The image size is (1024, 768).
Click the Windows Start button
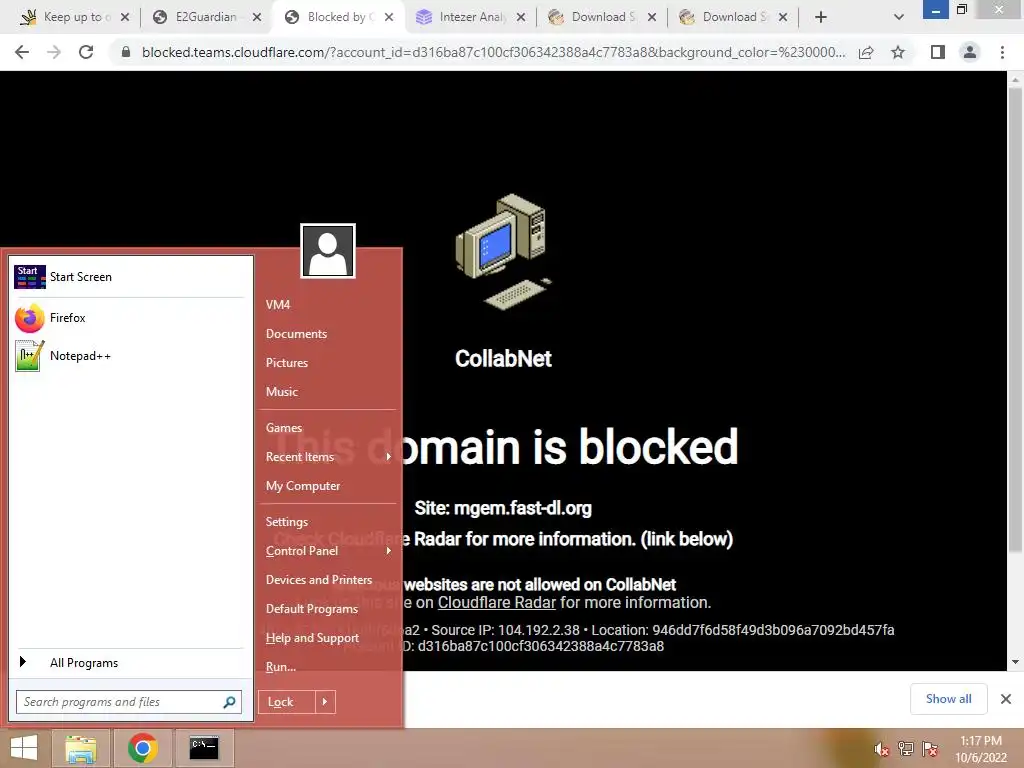[24, 748]
